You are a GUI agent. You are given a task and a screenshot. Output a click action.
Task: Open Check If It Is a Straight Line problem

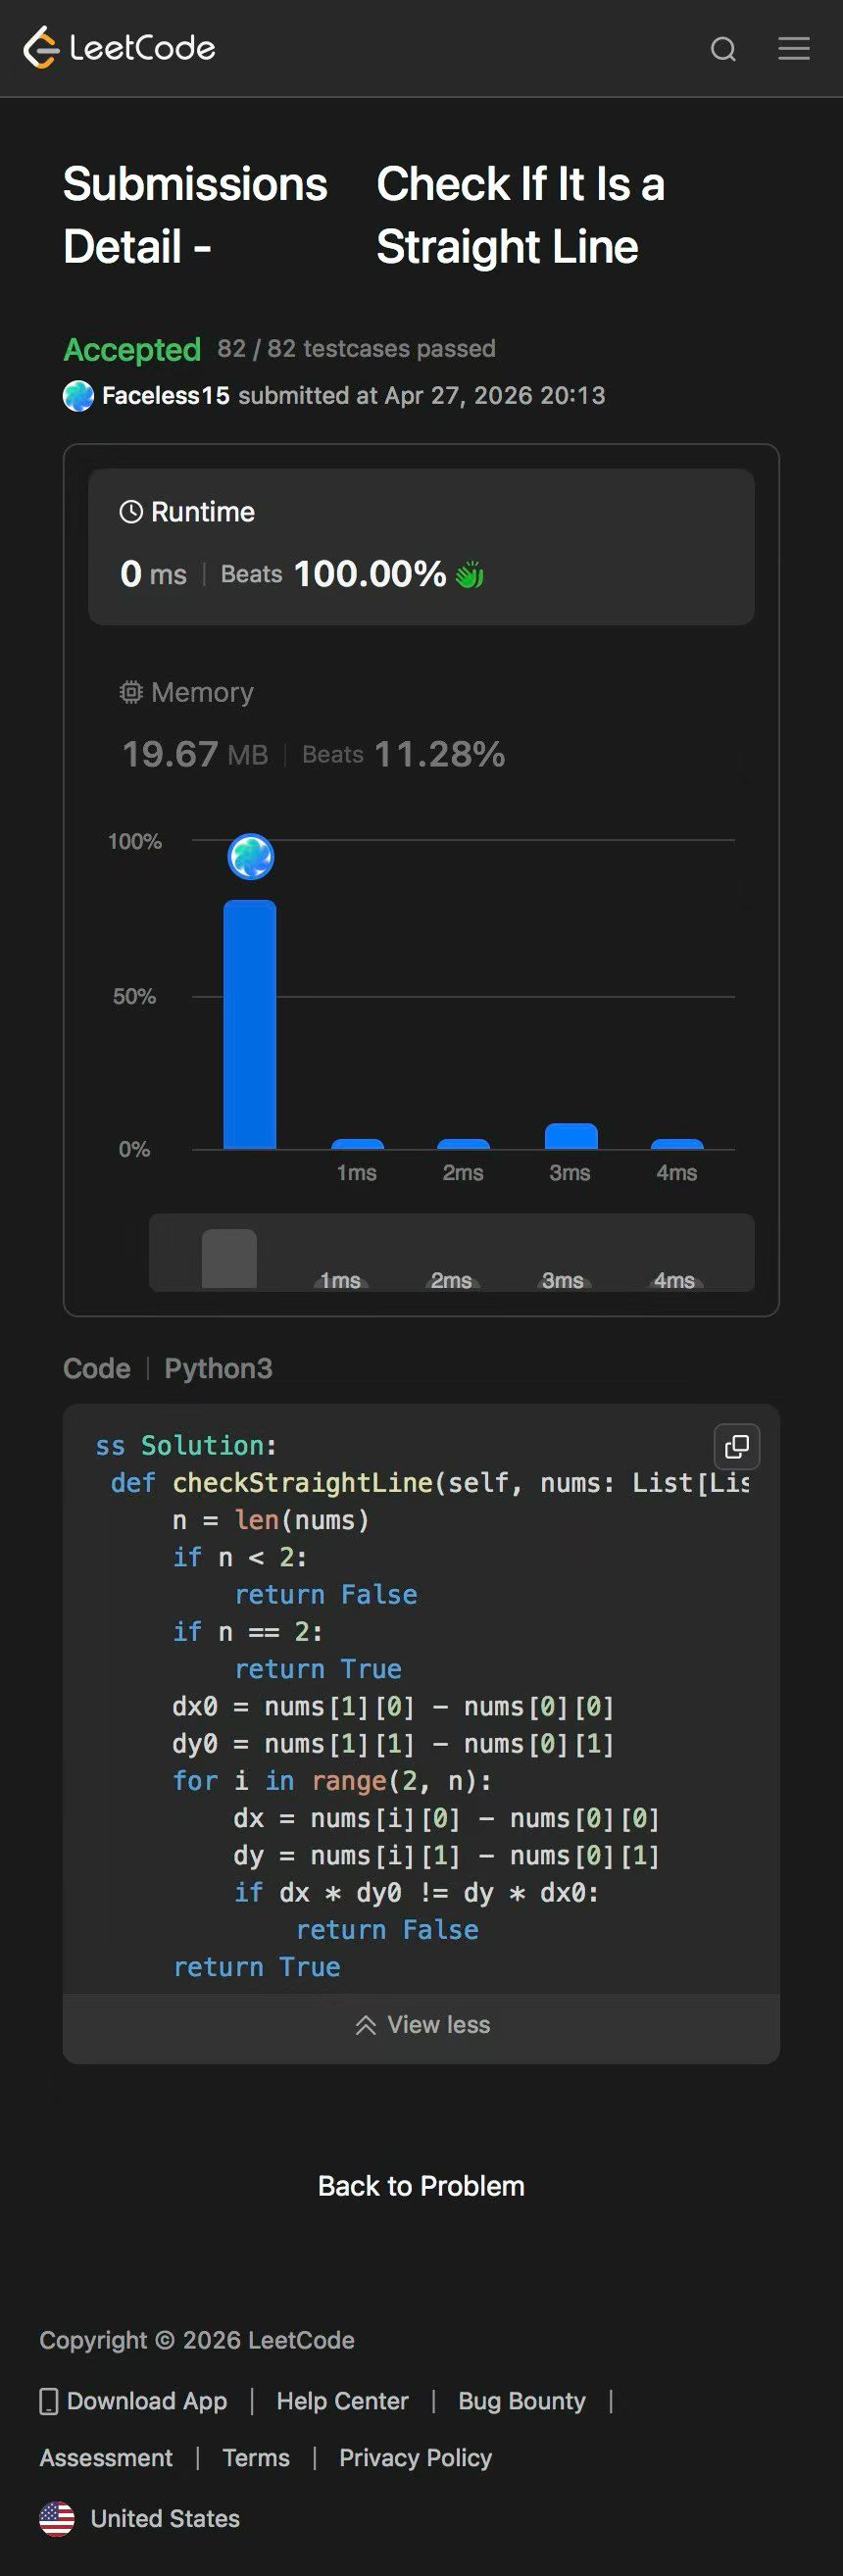click(x=520, y=215)
